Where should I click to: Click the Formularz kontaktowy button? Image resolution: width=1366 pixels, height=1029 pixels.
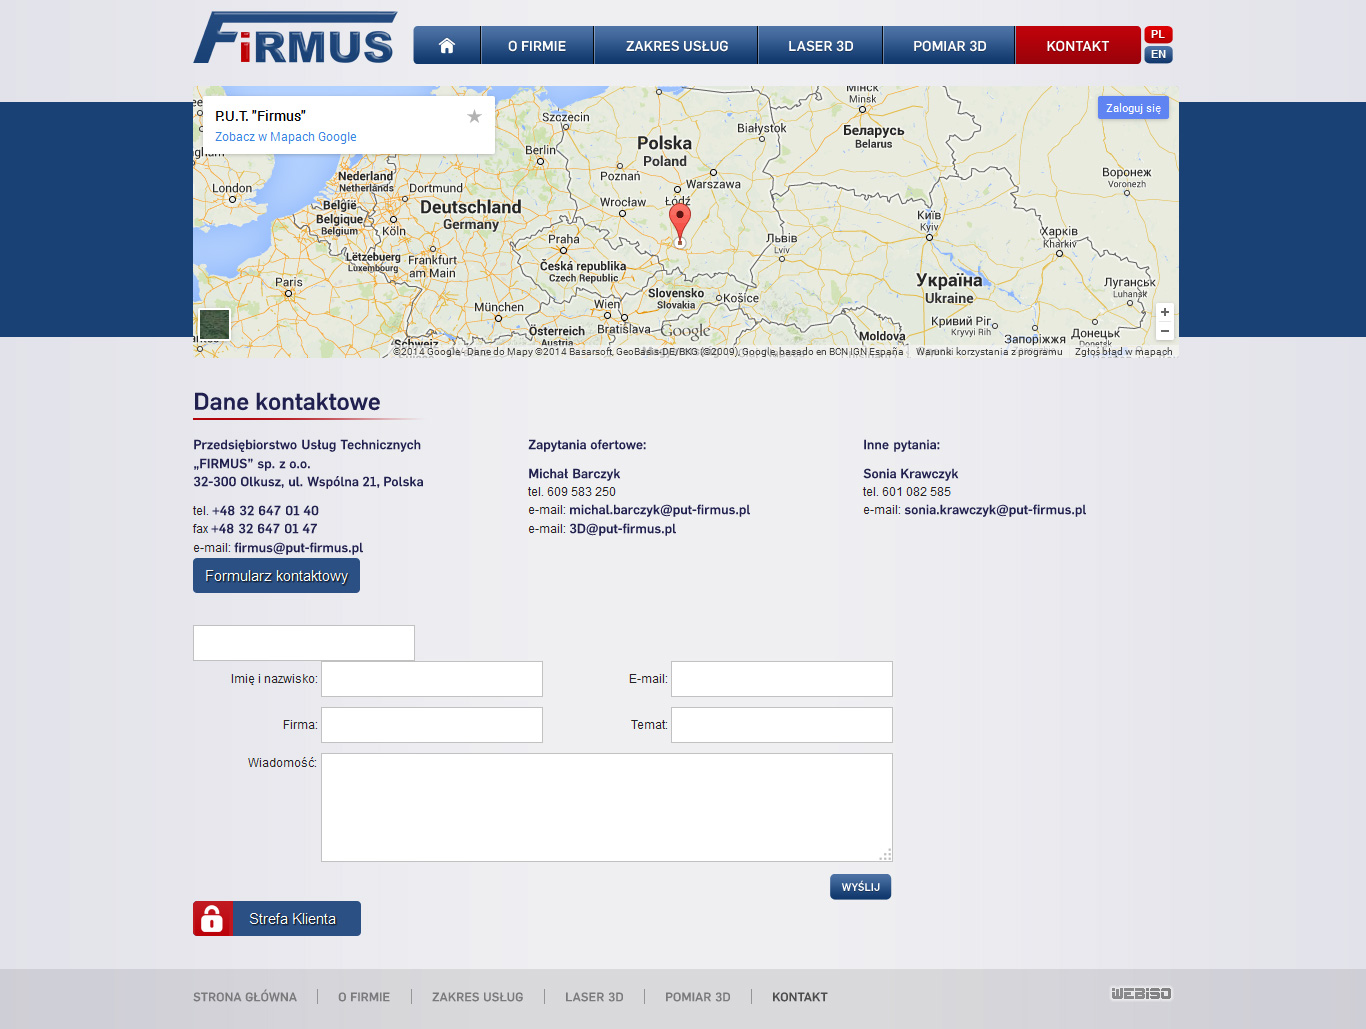click(276, 576)
